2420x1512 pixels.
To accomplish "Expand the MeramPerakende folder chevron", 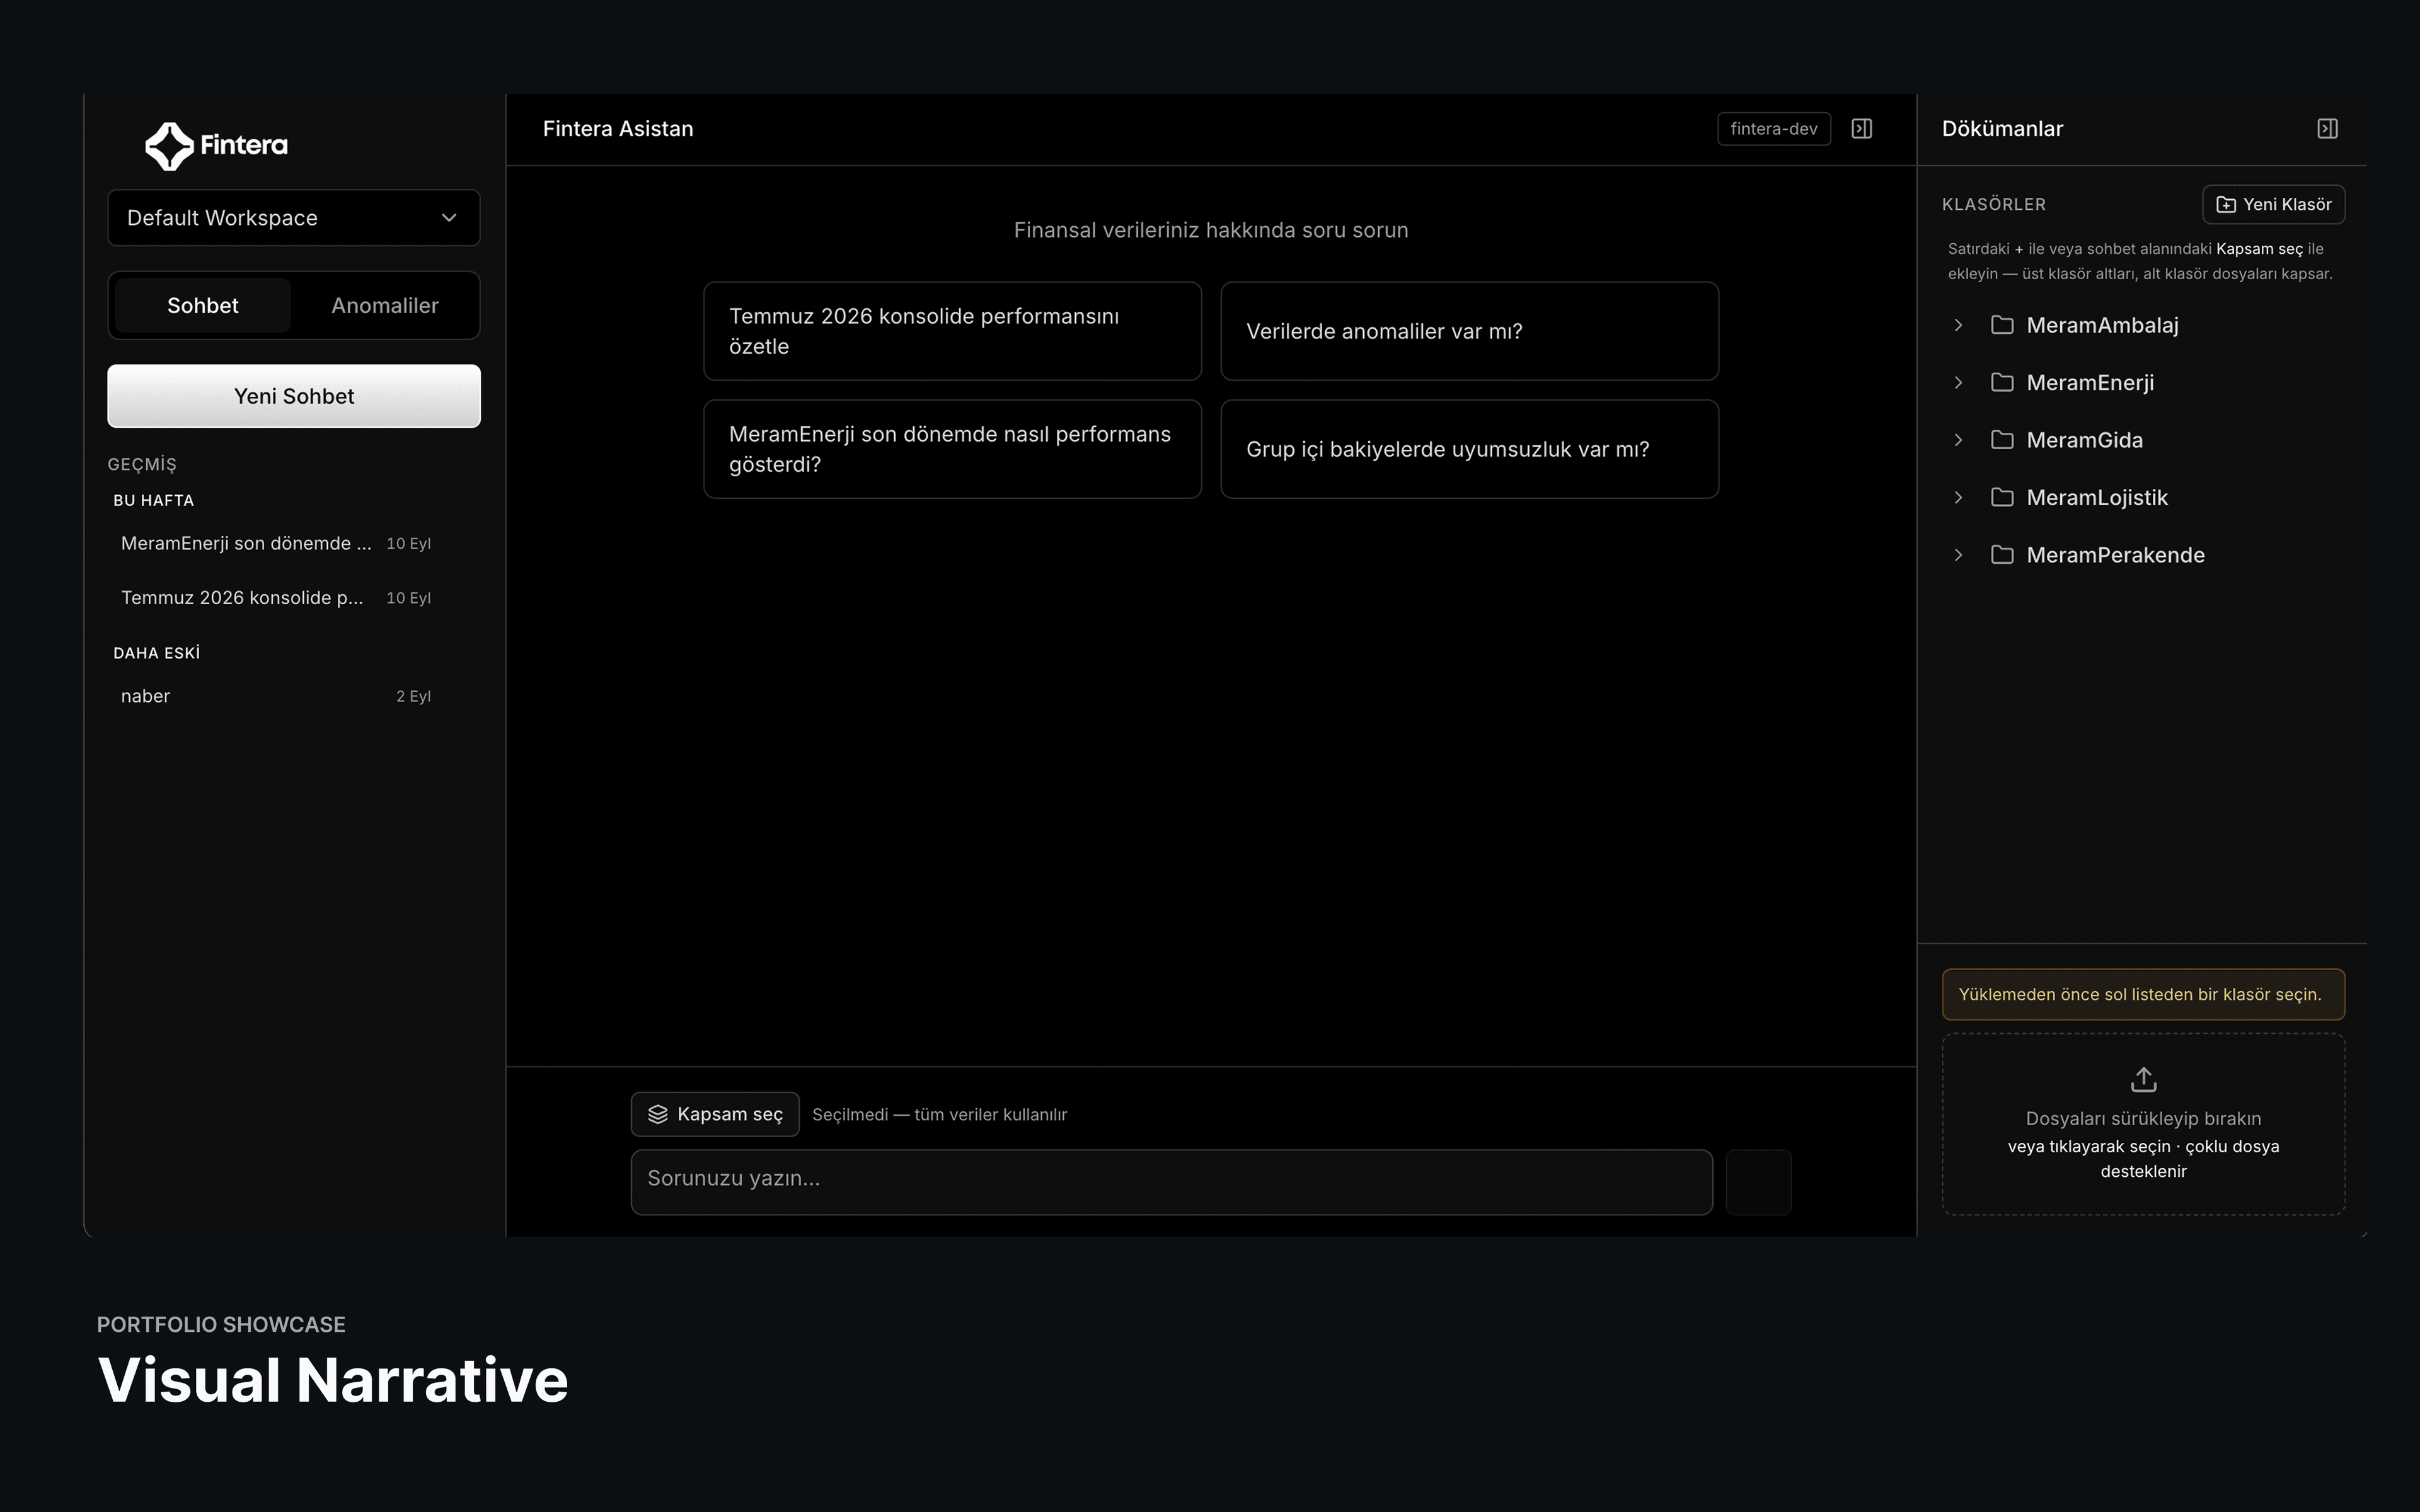I will (1958, 555).
